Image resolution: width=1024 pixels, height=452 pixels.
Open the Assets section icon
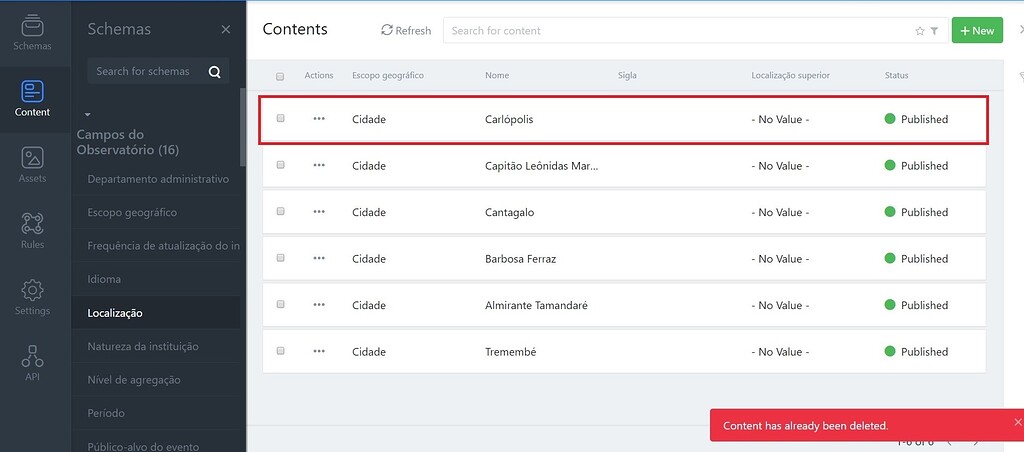[x=32, y=157]
